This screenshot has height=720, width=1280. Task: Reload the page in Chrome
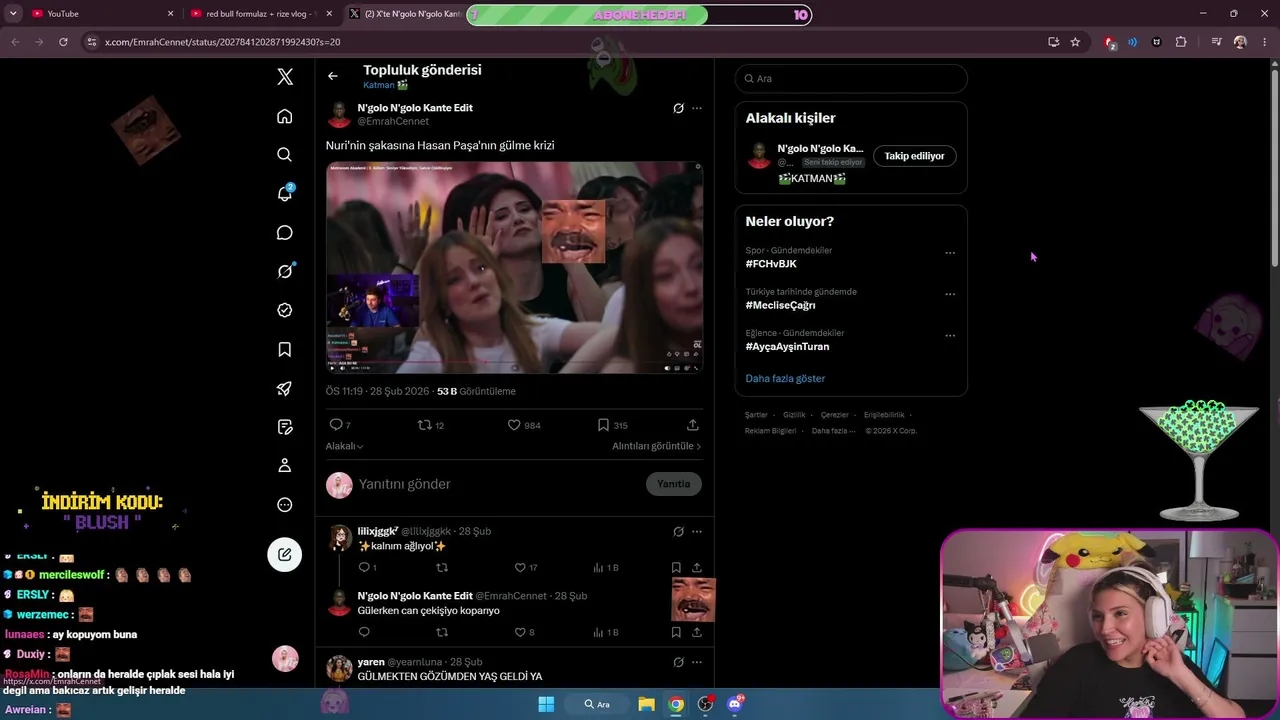[x=63, y=42]
